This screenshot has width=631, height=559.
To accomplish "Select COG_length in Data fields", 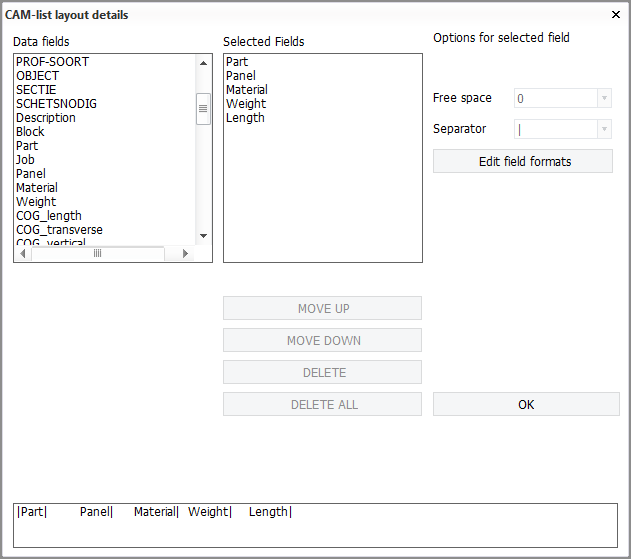I will (x=49, y=216).
